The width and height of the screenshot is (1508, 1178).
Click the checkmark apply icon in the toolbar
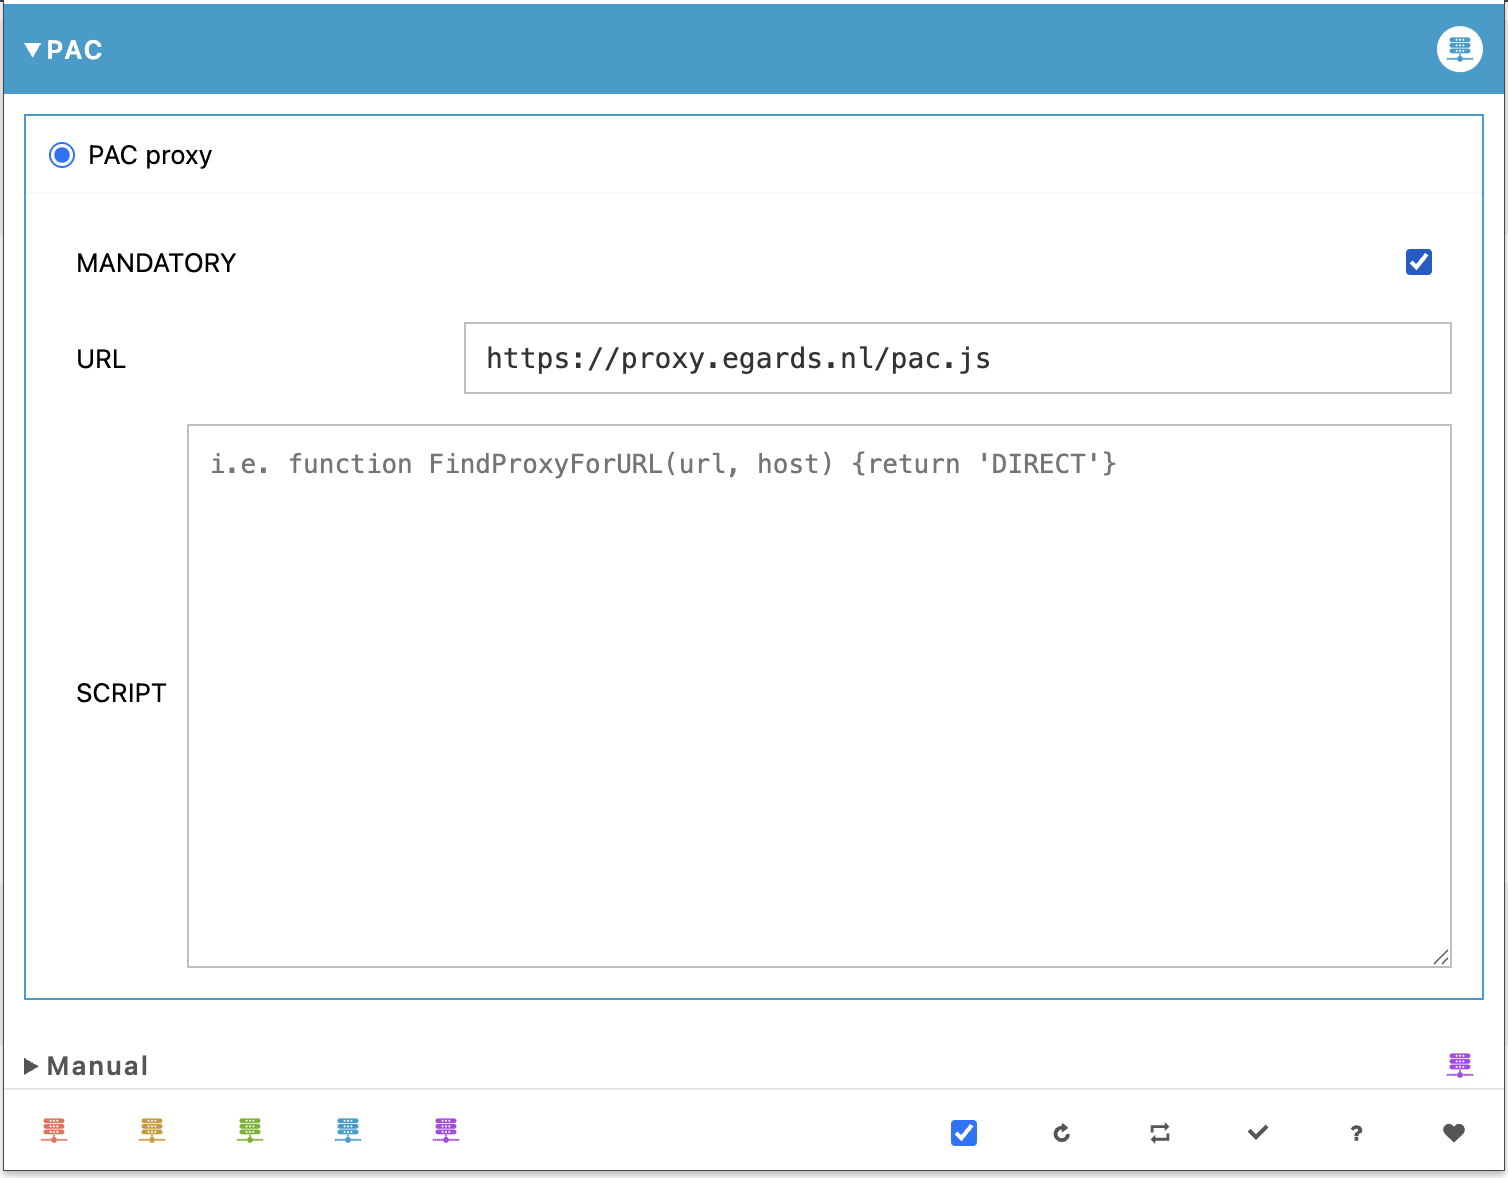(1256, 1133)
